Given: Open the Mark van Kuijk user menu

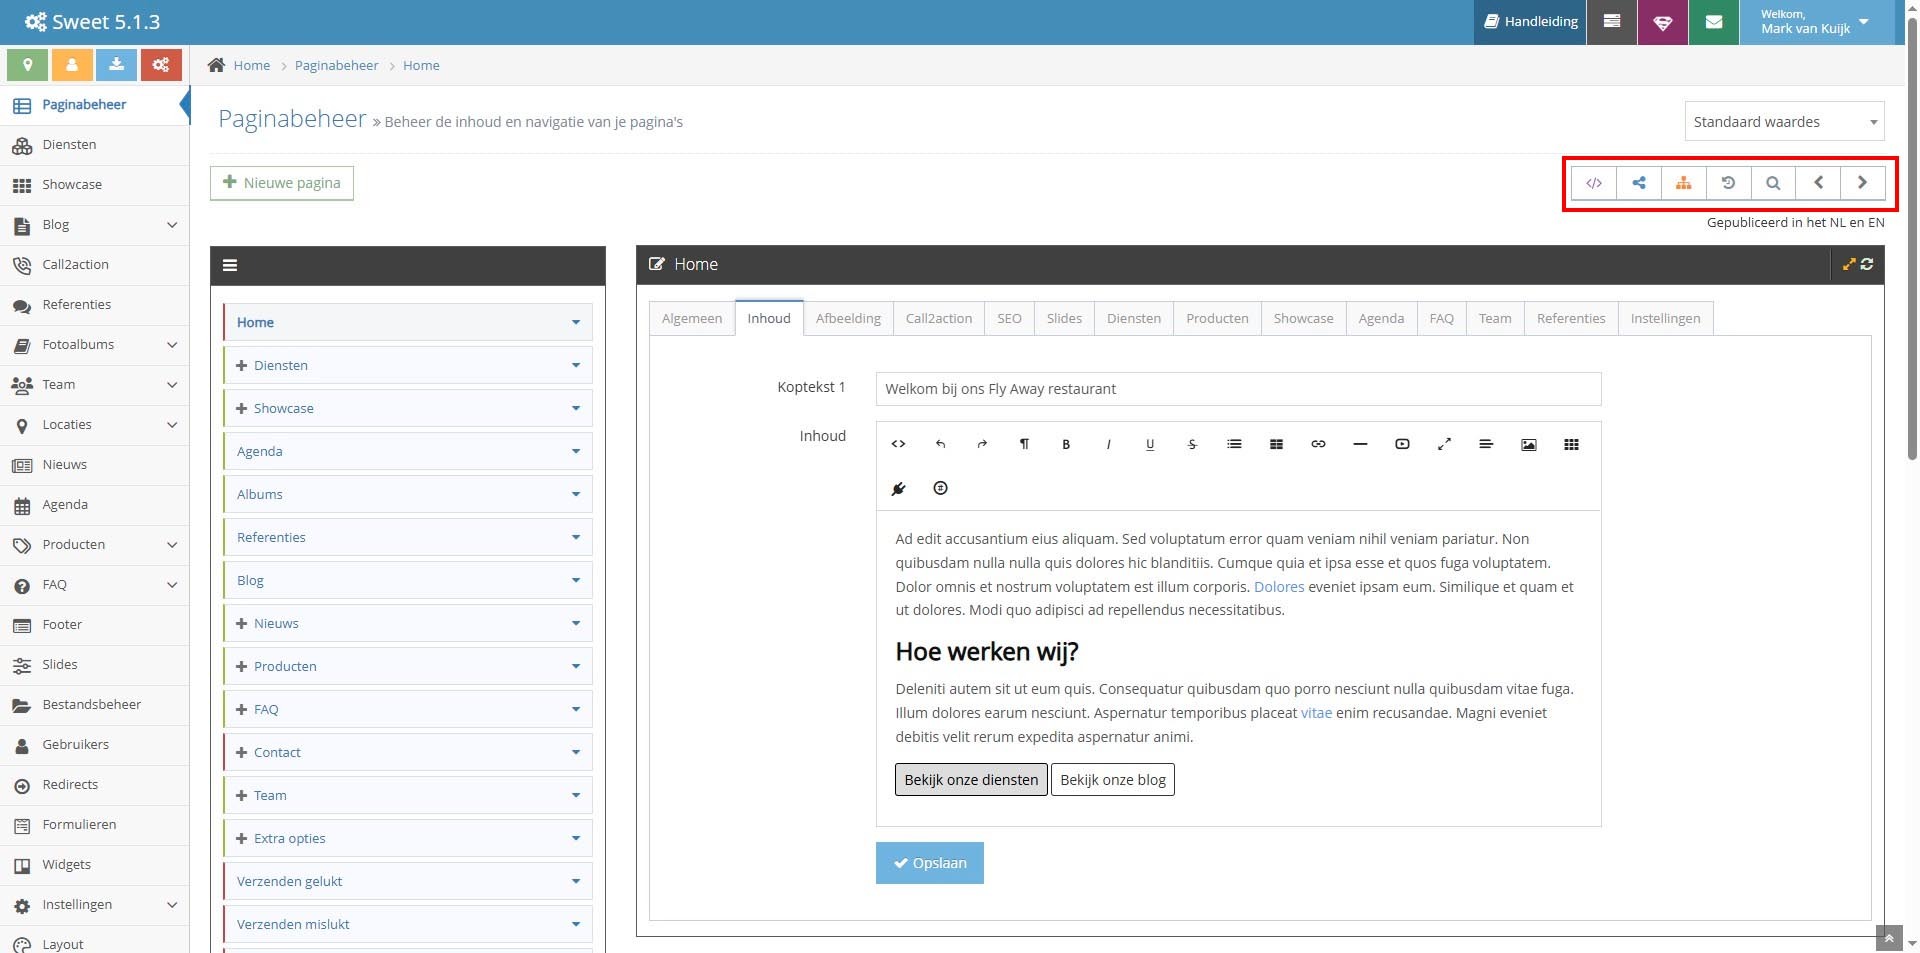Looking at the screenshot, I should click(1816, 22).
